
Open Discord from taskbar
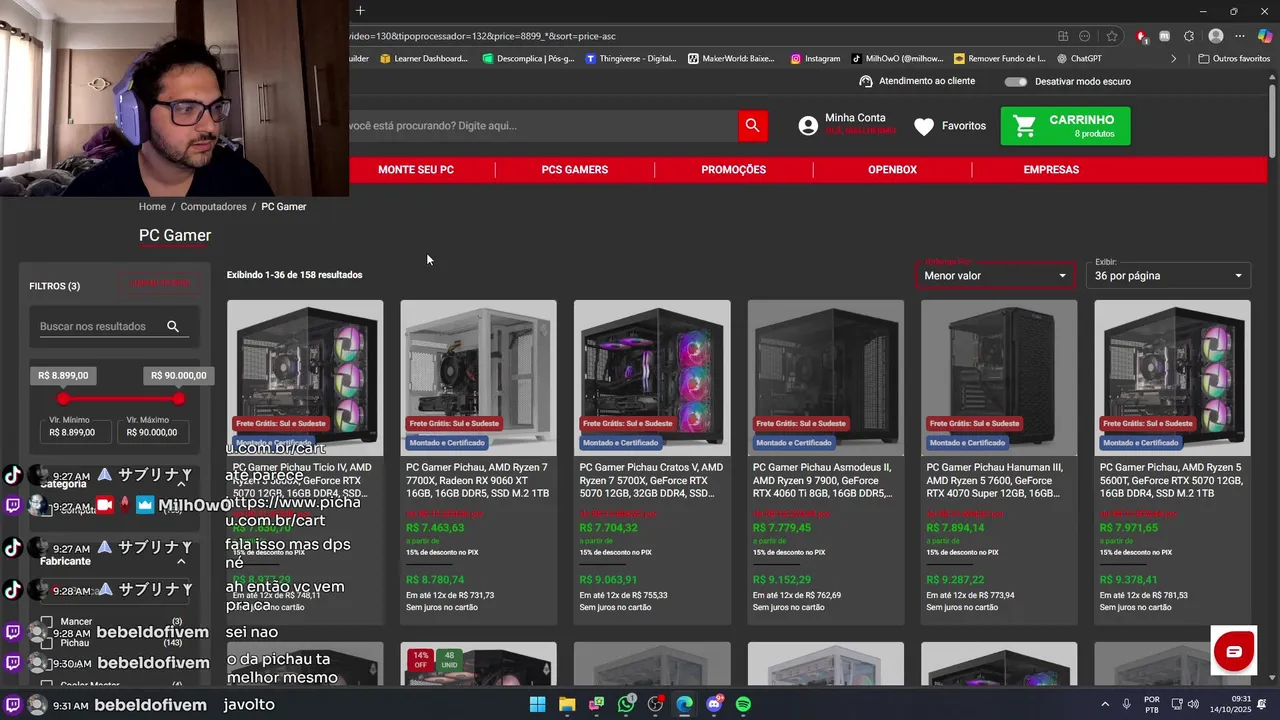pos(714,704)
